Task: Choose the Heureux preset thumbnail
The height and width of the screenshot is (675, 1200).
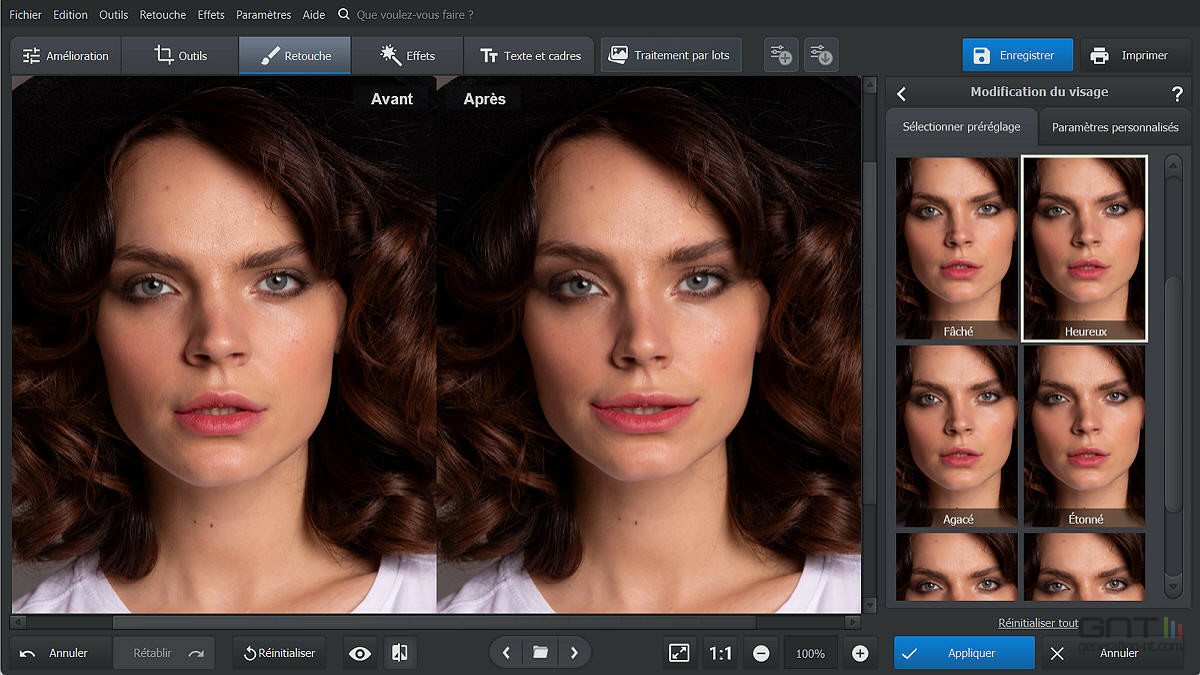Action: [1085, 248]
